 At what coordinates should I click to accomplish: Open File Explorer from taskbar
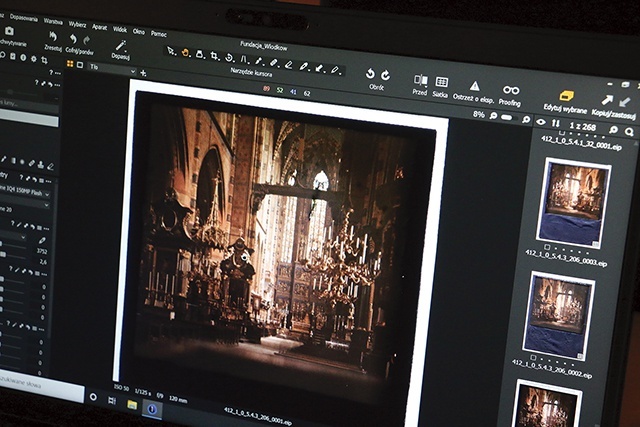pyautogui.click(x=132, y=405)
